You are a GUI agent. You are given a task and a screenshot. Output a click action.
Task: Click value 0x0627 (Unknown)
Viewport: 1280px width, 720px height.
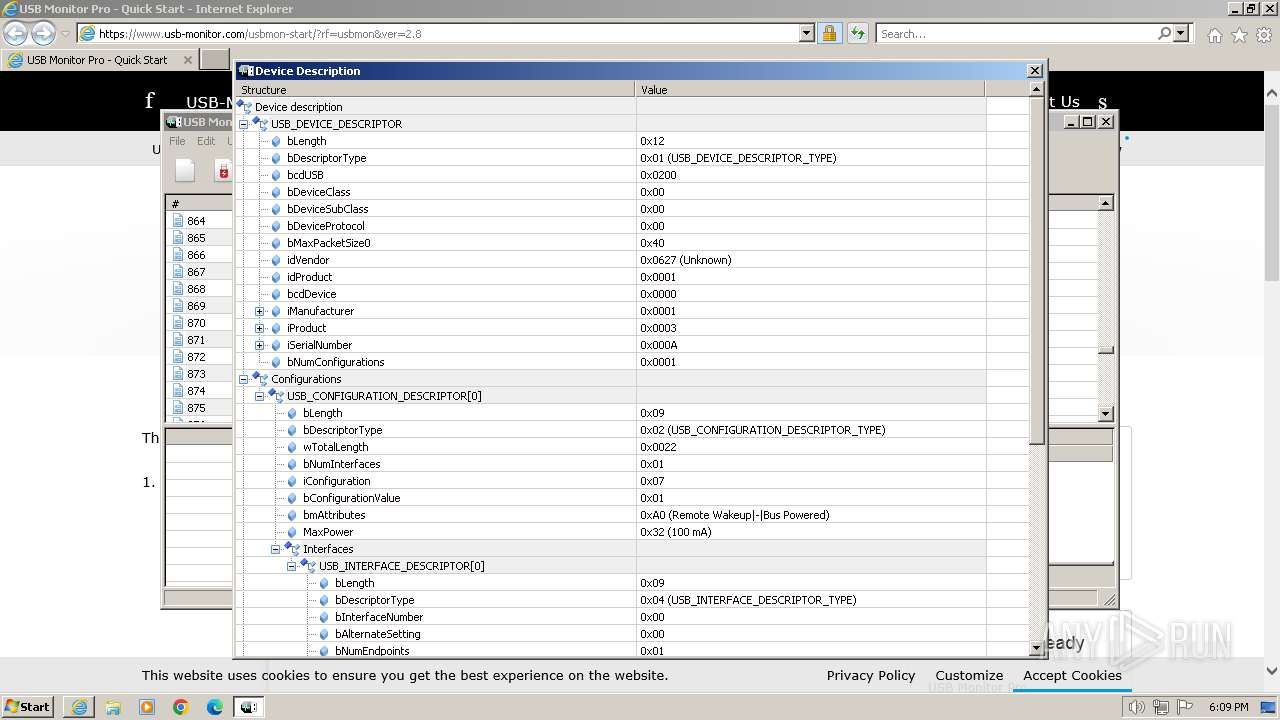coord(686,260)
